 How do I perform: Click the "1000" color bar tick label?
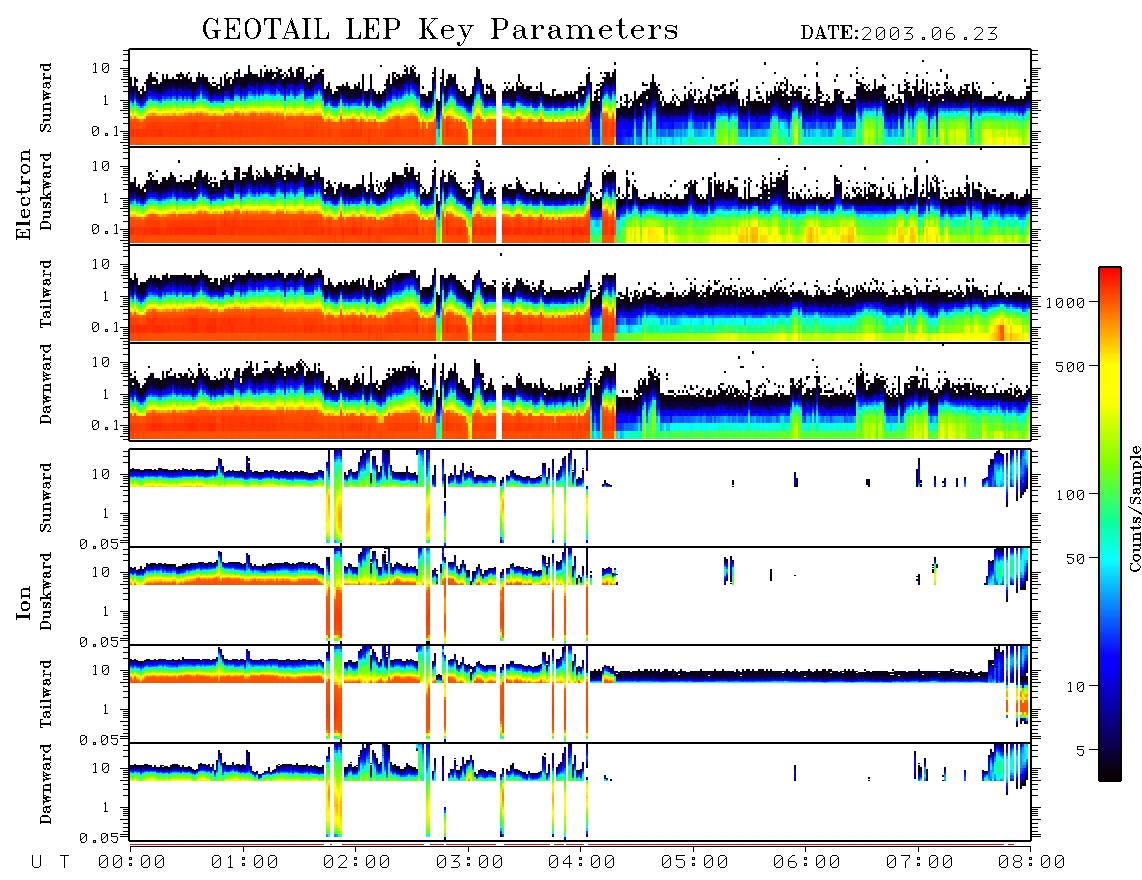pyautogui.click(x=1065, y=302)
